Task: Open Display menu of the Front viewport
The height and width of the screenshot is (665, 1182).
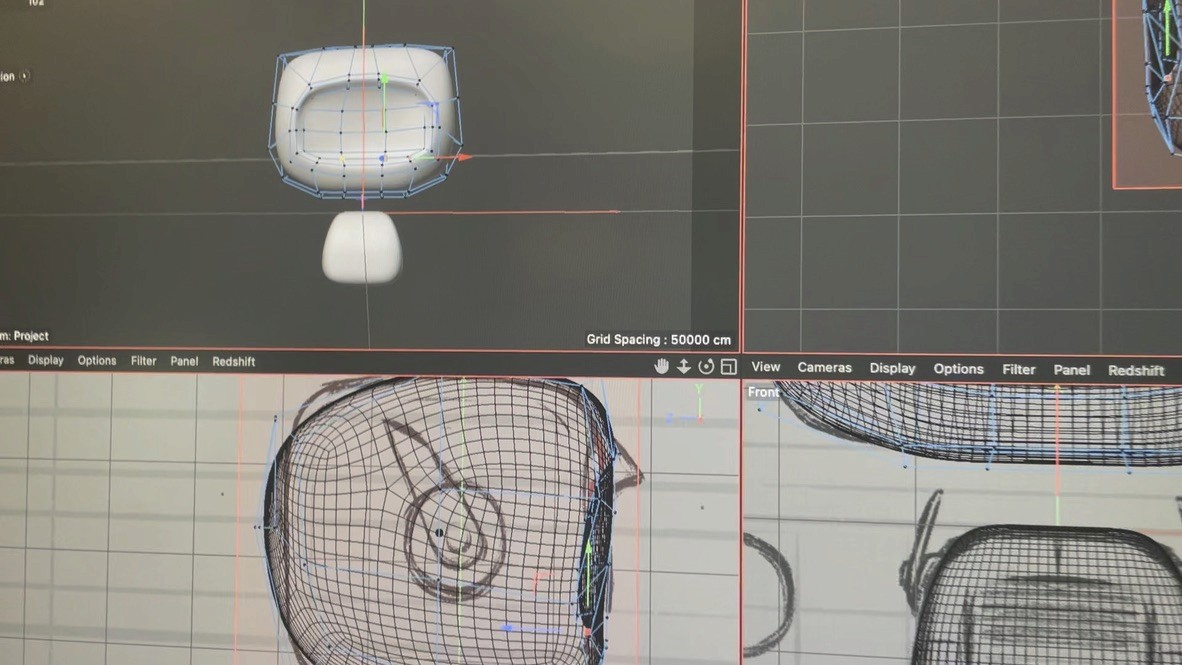Action: click(893, 368)
